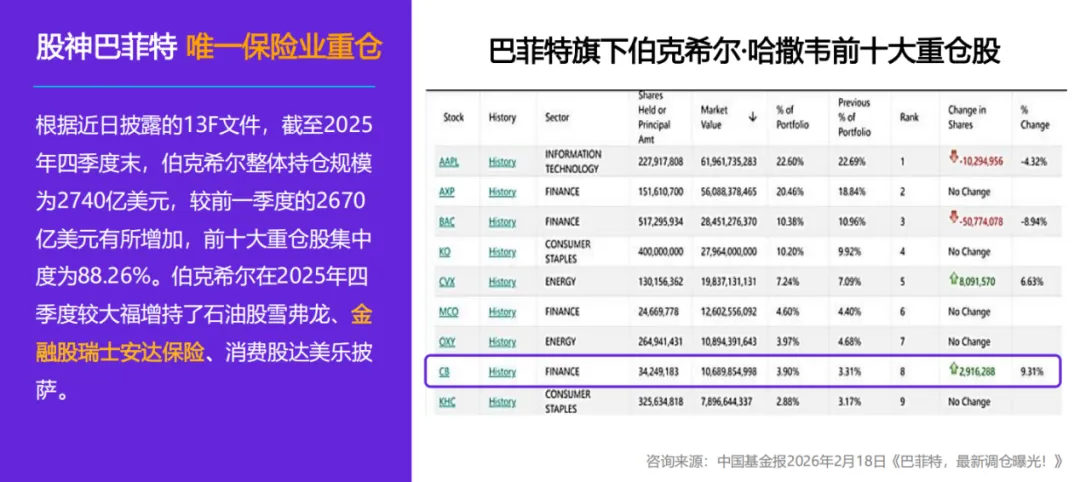Open the KO stock ticker link
Image resolution: width=1080 pixels, height=482 pixels.
tap(446, 252)
